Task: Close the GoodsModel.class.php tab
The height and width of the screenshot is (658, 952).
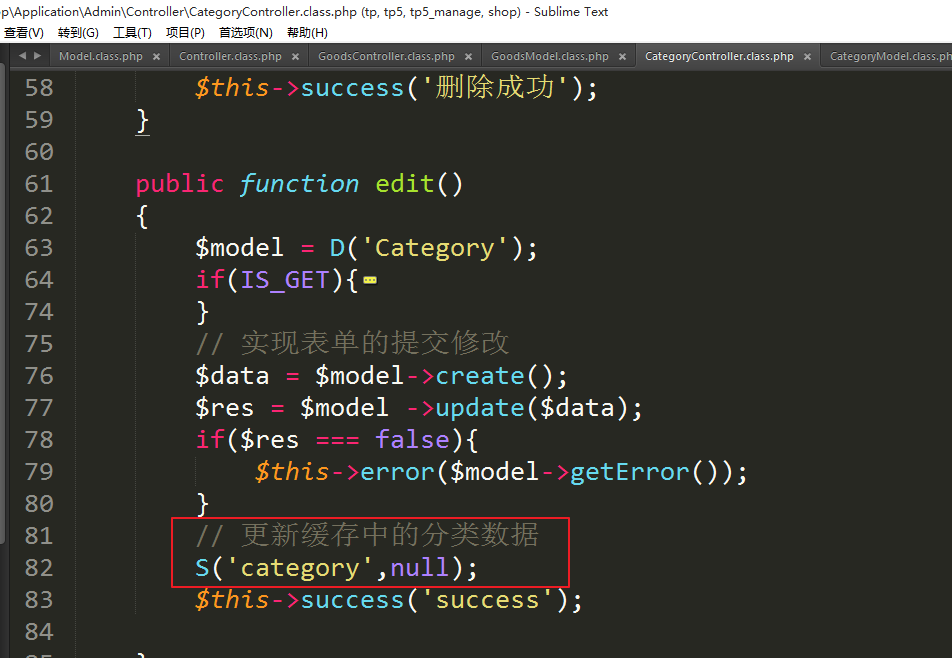Action: [622, 57]
